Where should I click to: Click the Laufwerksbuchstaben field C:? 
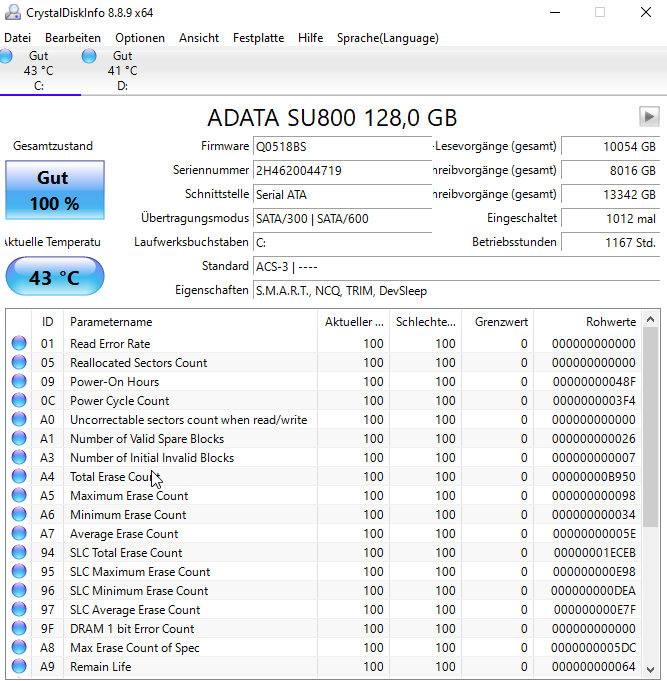coord(342,242)
